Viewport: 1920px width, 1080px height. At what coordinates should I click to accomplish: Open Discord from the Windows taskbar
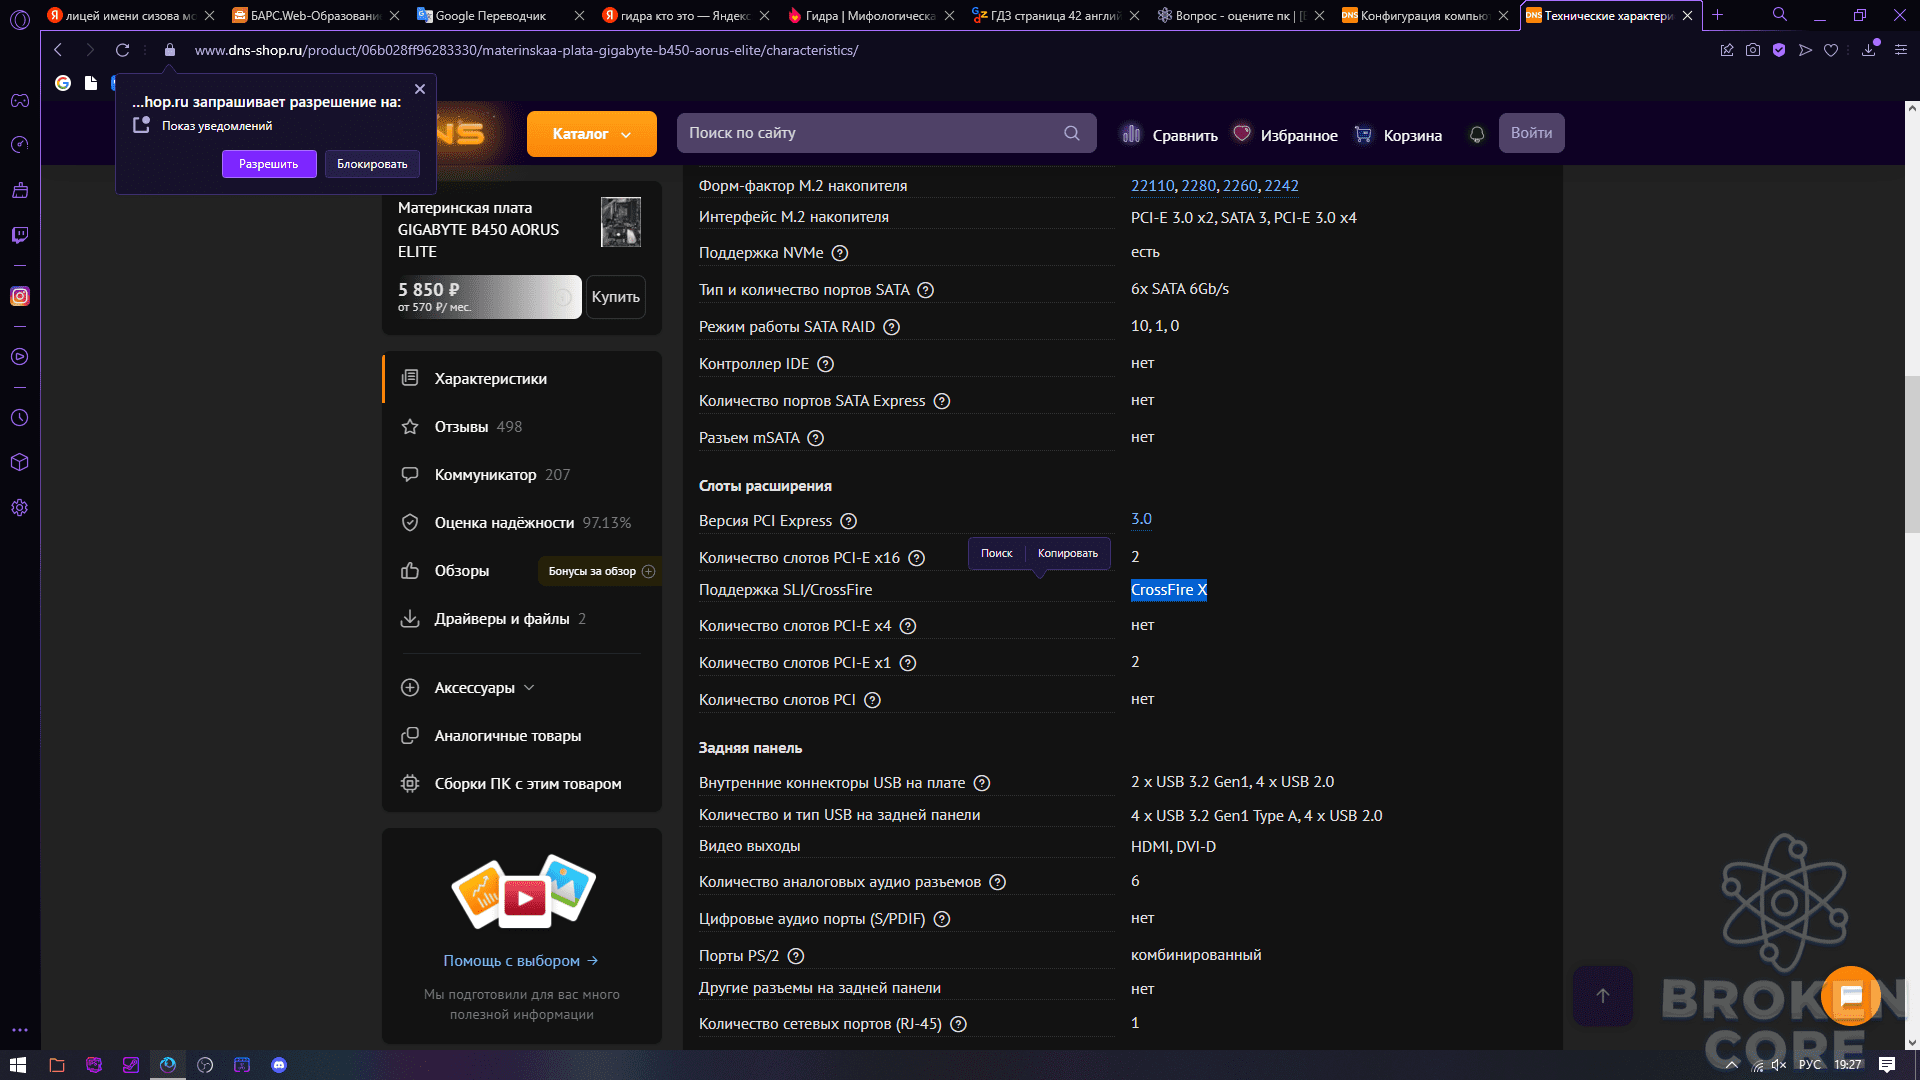(279, 1065)
